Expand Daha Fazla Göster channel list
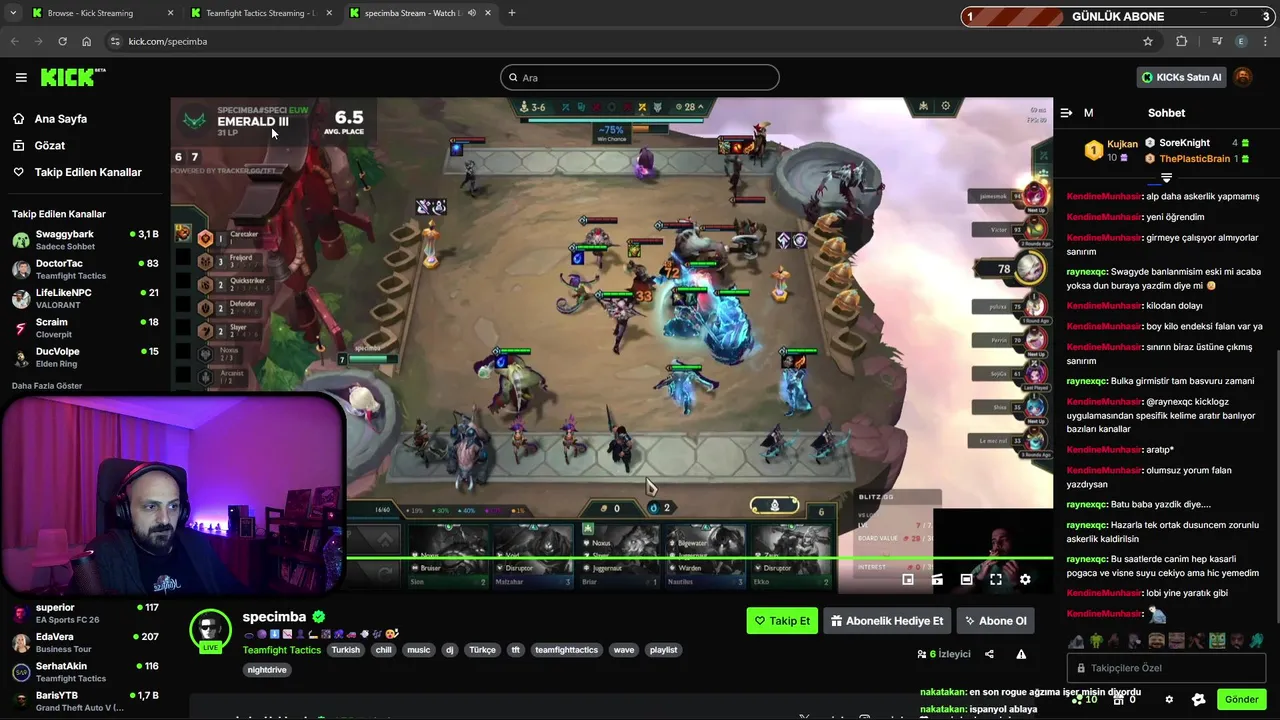 pos(47,386)
